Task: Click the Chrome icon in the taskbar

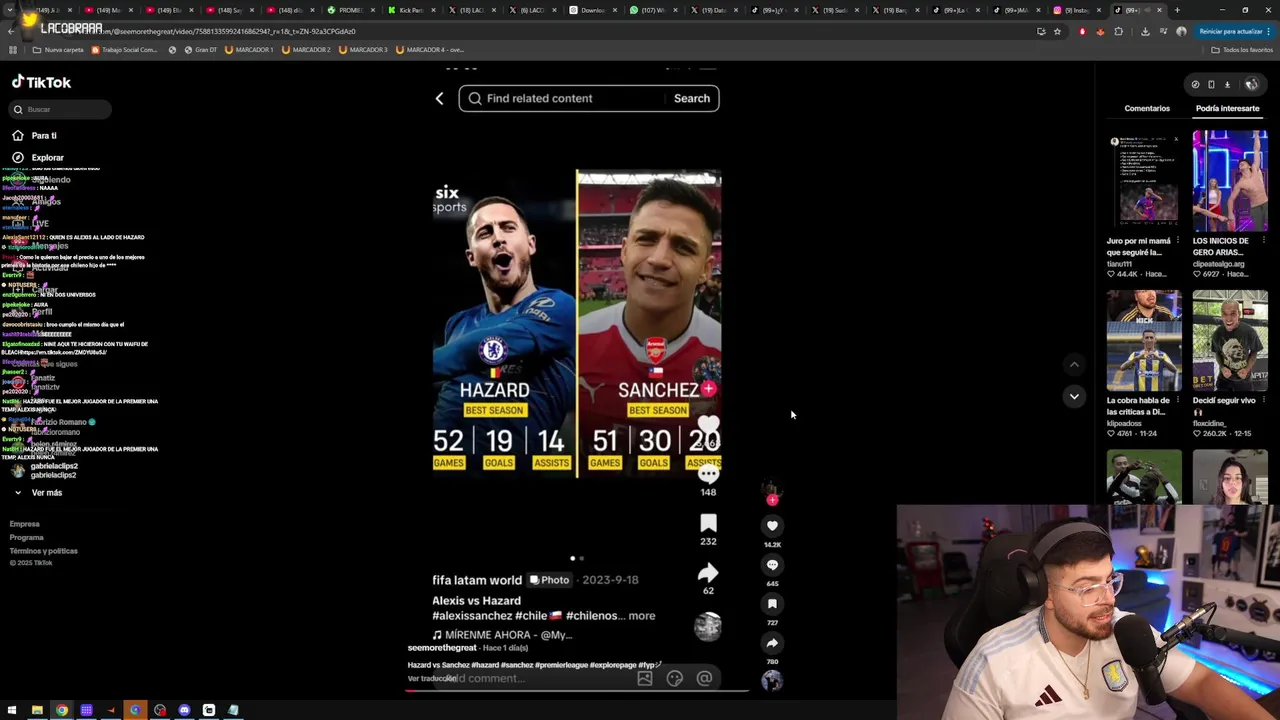Action: coord(62,711)
